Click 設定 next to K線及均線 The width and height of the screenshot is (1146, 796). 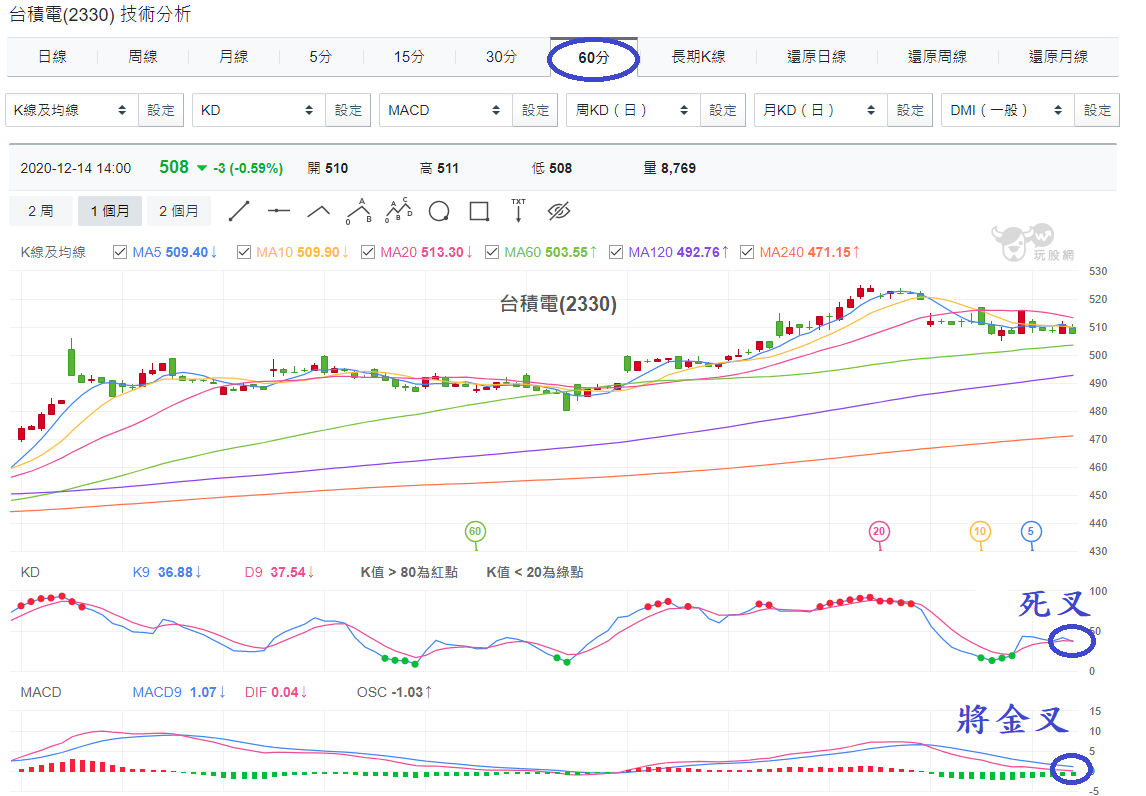[x=161, y=110]
